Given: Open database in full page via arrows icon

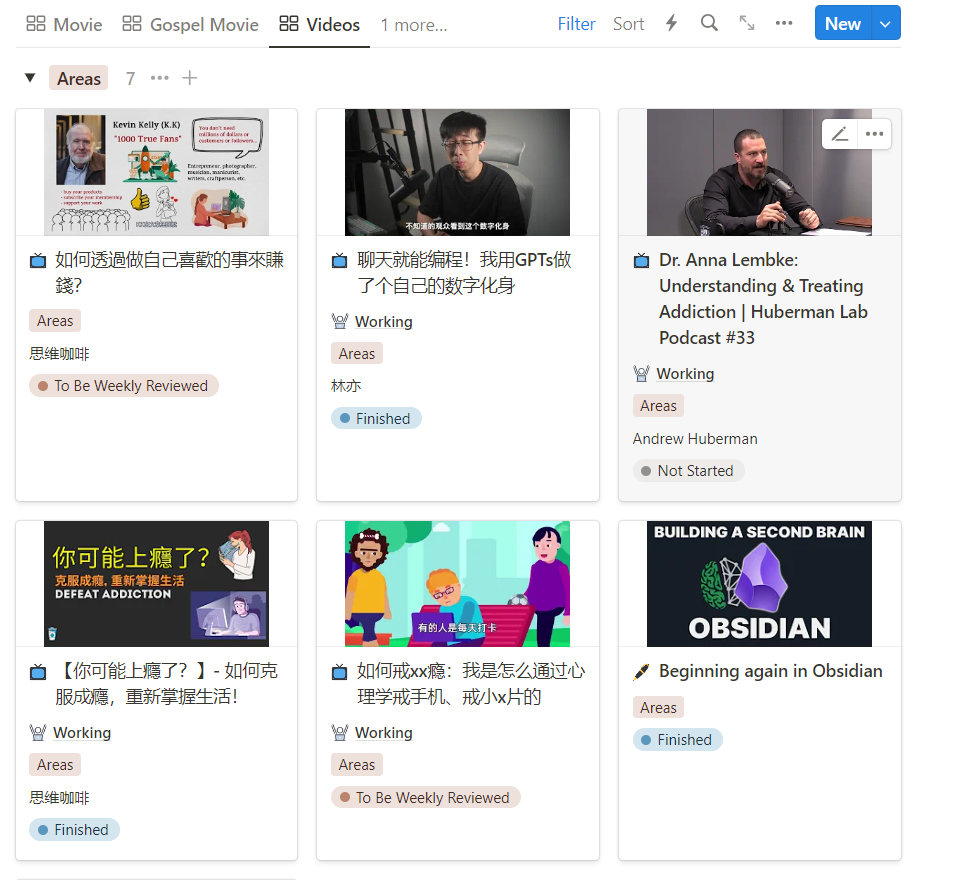Looking at the screenshot, I should 747,23.
